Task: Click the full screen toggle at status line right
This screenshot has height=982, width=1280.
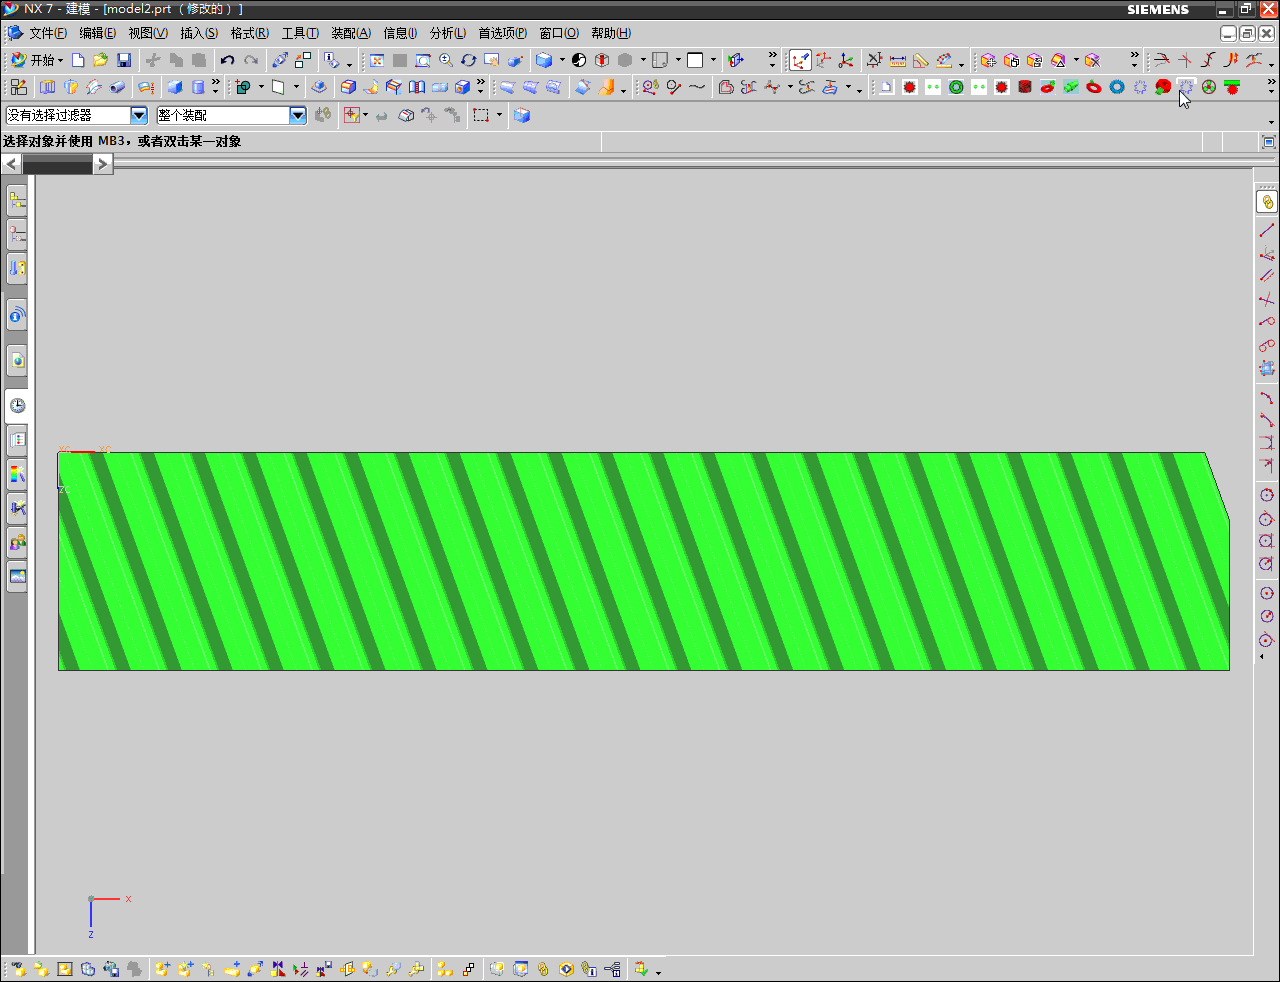Action: (x=1269, y=142)
